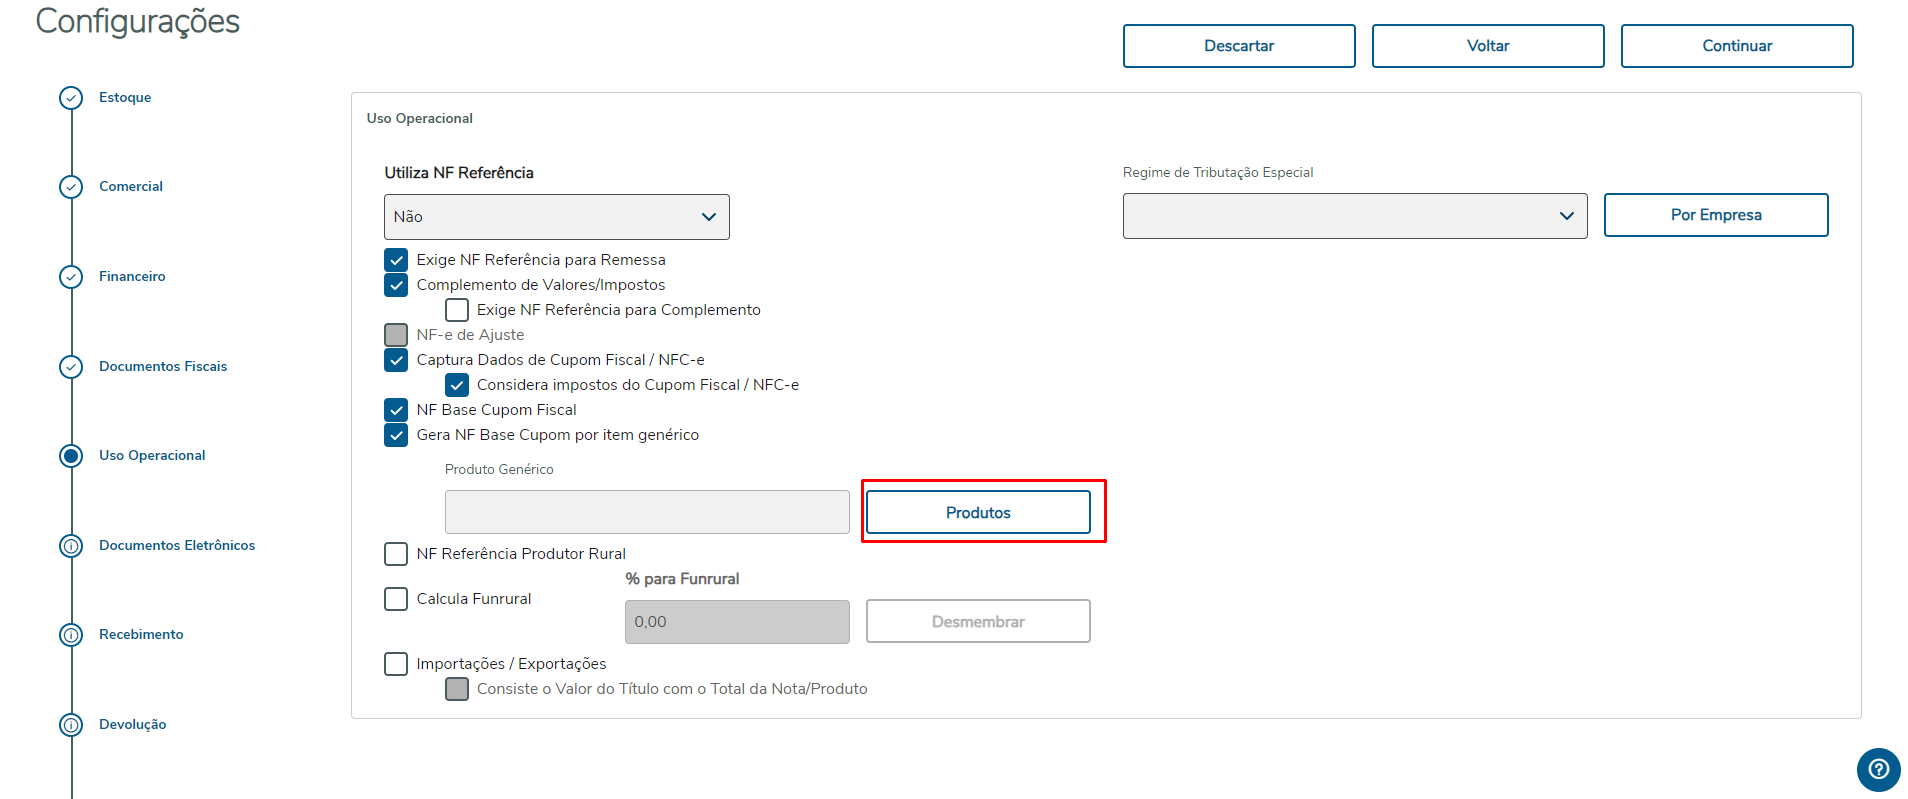Click the Produto Genérico input field
The height and width of the screenshot is (799, 1908).
pos(646,512)
